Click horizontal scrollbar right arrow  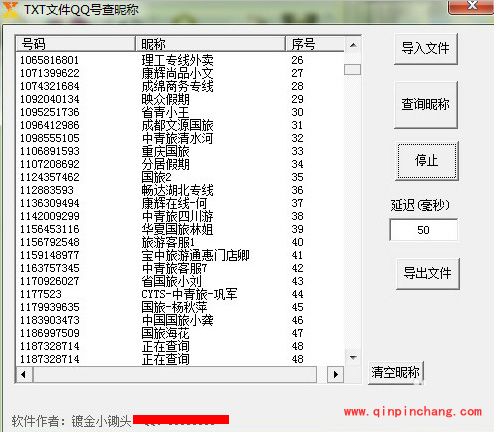336,374
